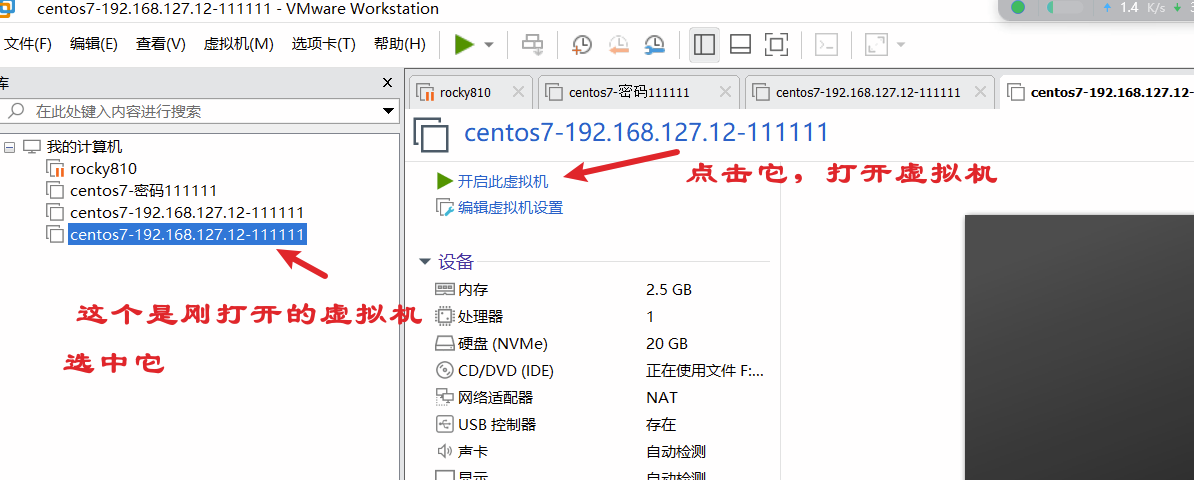1194x480 pixels.
Task: Open the 文件(F) menu
Action: 27,44
